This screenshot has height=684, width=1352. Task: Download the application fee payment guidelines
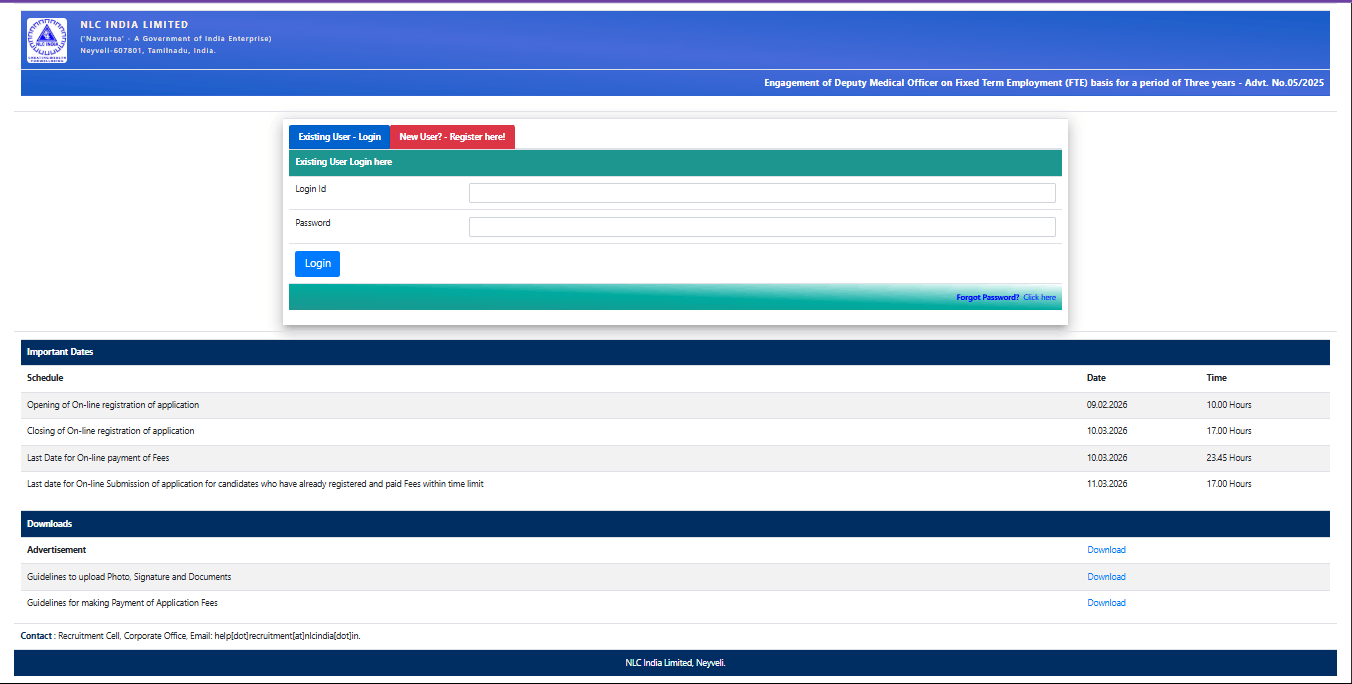1106,603
